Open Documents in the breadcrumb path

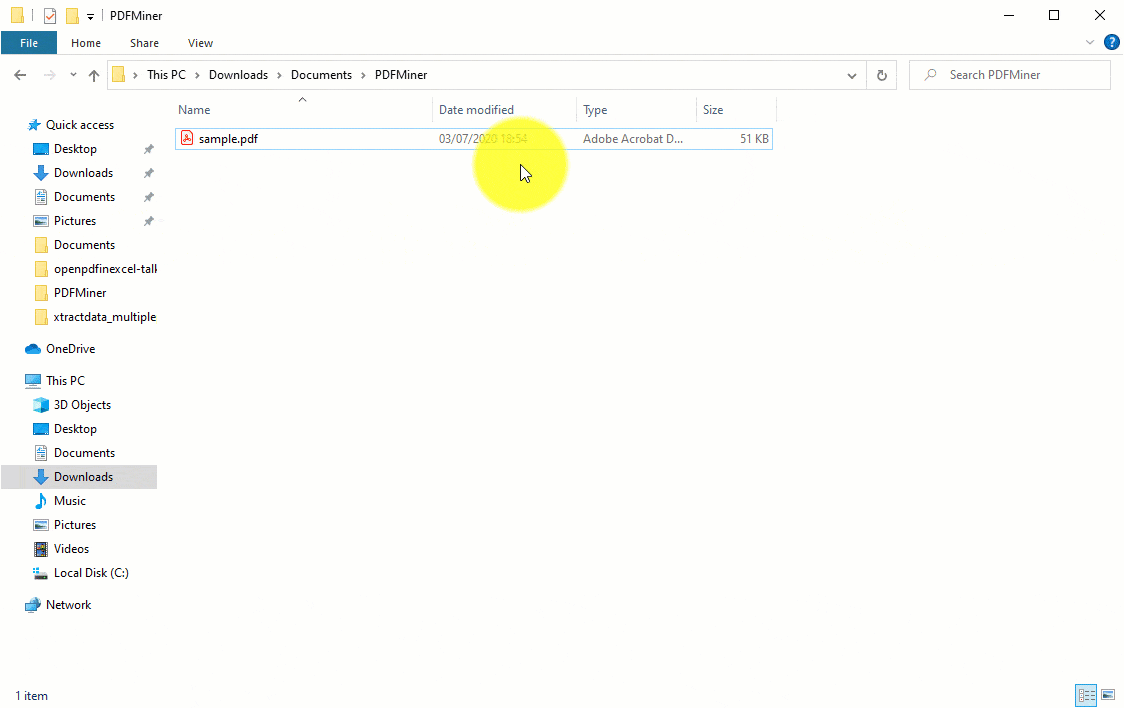coord(321,74)
